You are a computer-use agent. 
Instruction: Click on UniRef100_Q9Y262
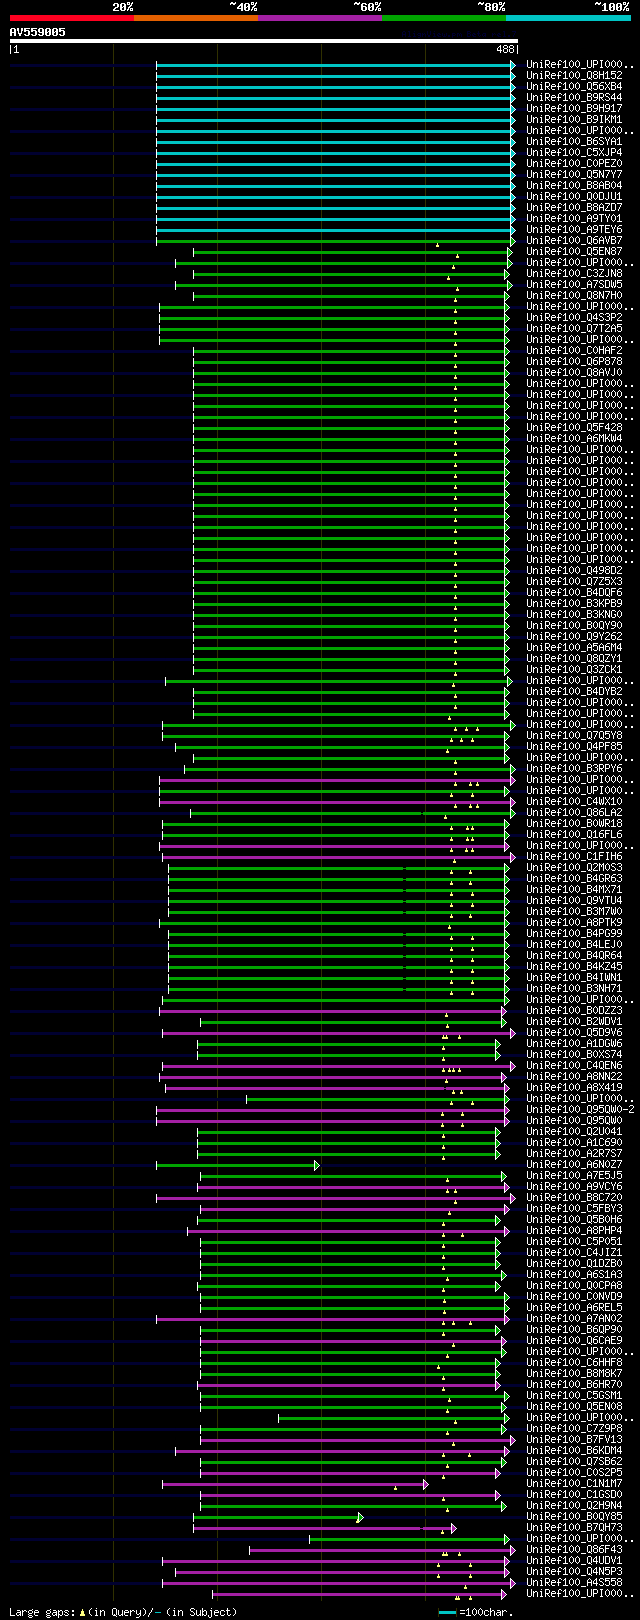tap(574, 636)
